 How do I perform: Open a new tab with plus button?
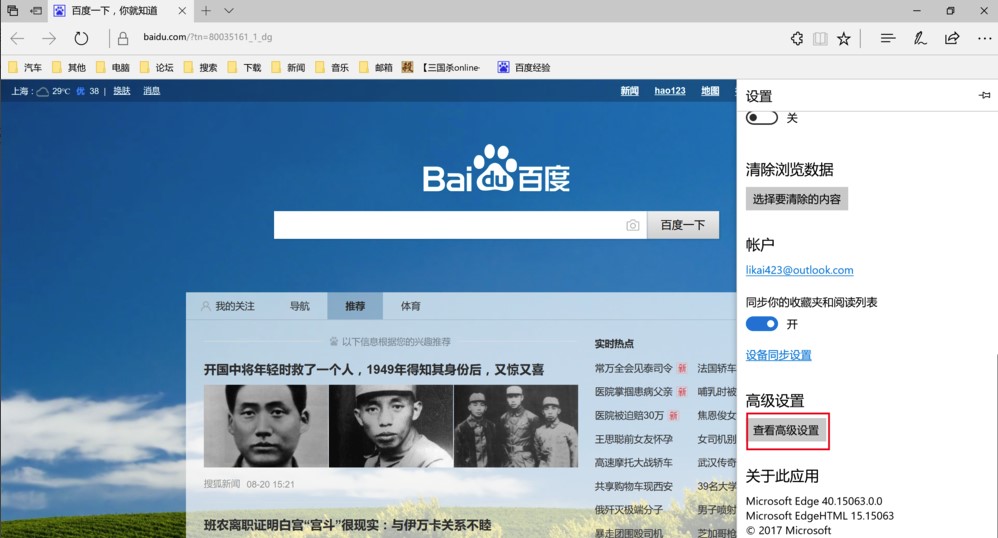click(206, 11)
